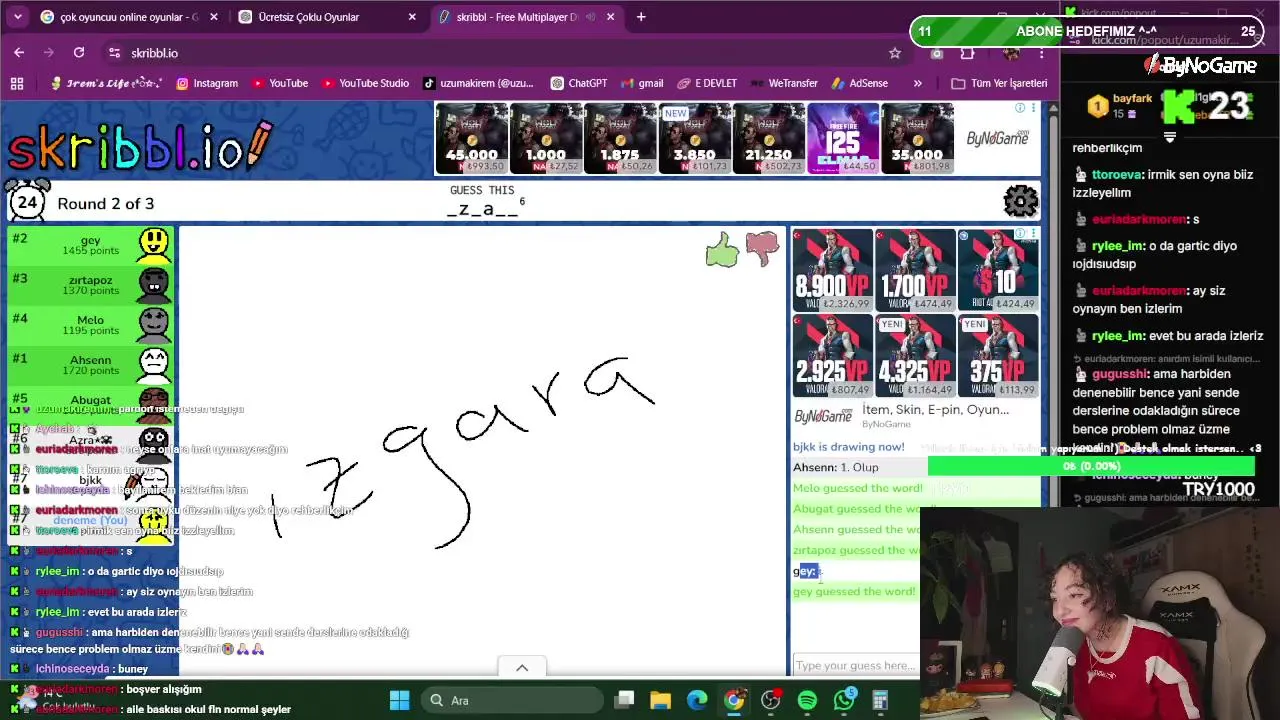Switch to the 'Ücretsiz Çoklu Oyunlar' tab

[x=329, y=17]
